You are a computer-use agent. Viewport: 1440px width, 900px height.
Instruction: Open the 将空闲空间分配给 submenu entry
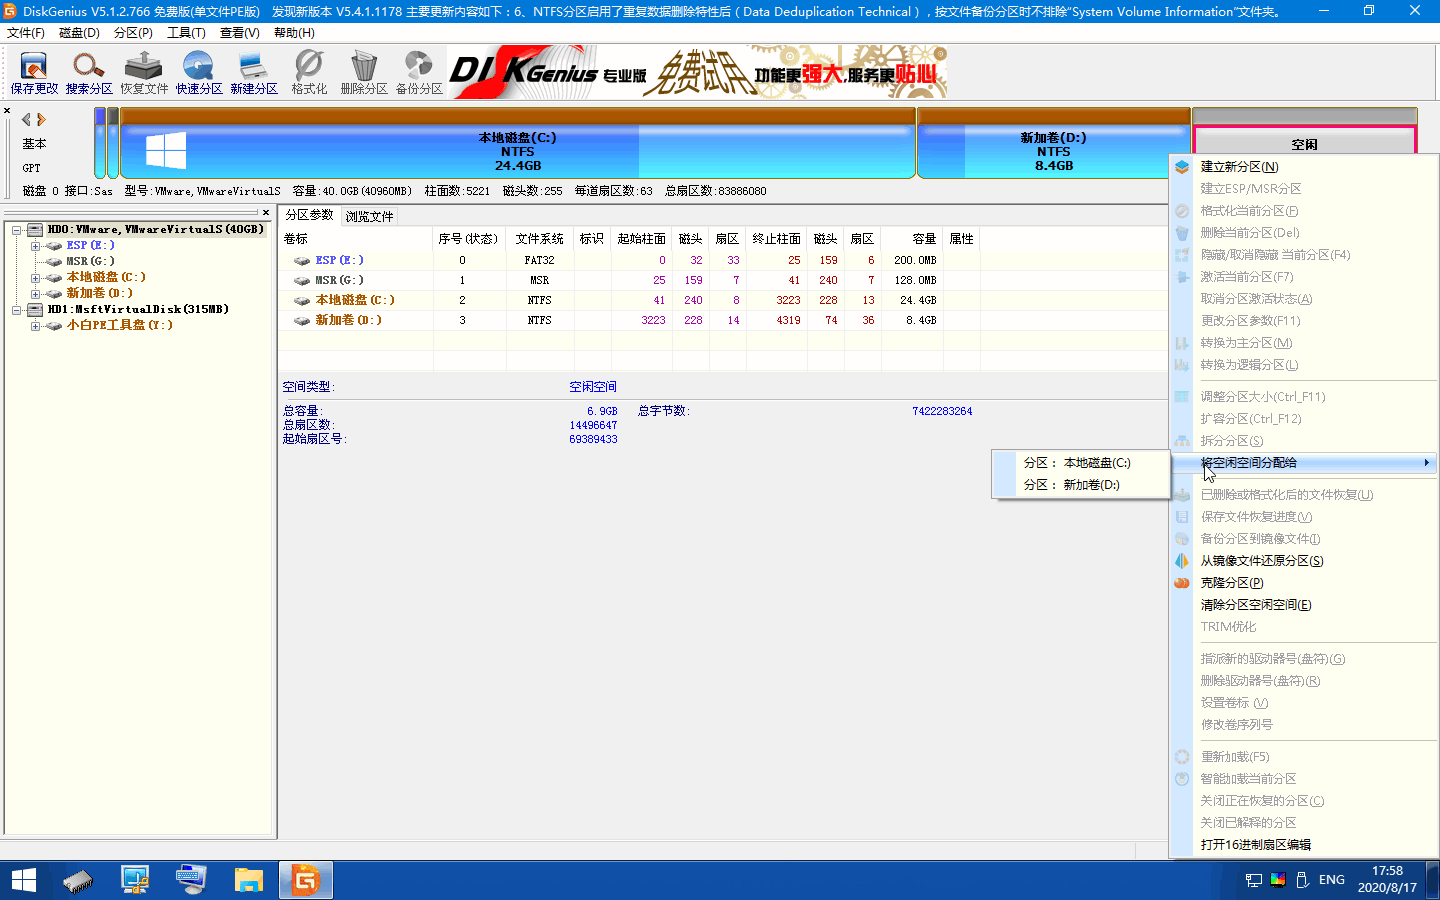[x=1304, y=463]
